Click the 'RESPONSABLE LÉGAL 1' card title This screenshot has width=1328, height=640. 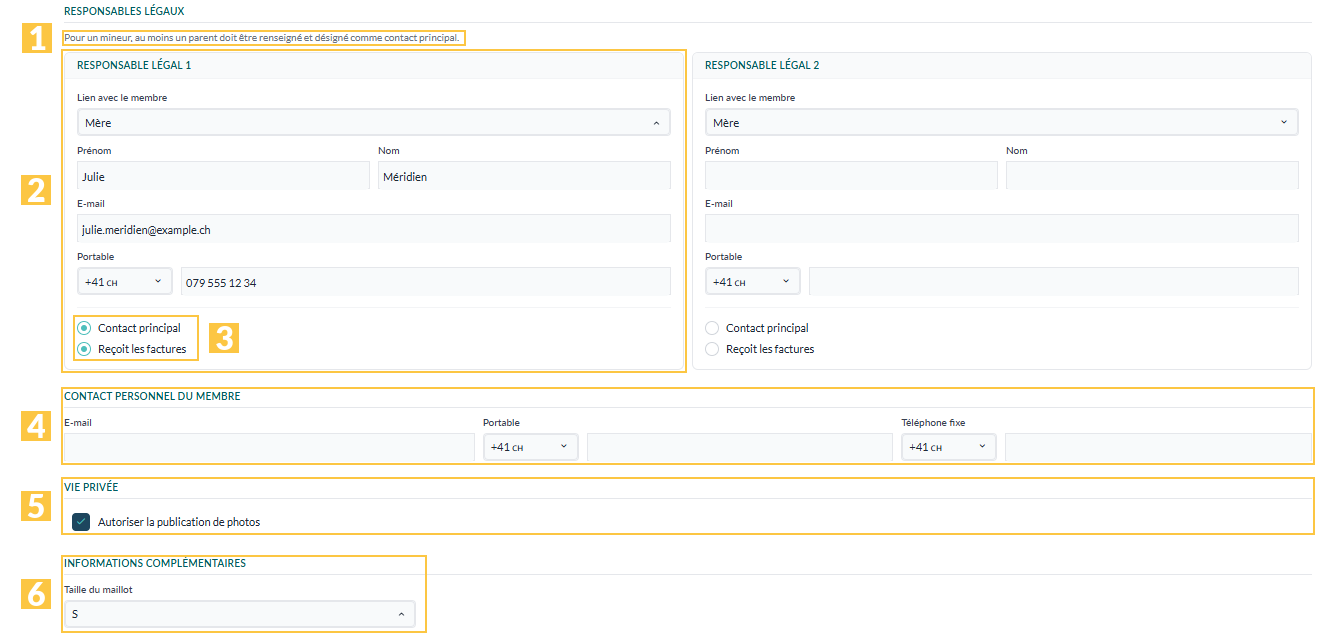[x=134, y=65]
